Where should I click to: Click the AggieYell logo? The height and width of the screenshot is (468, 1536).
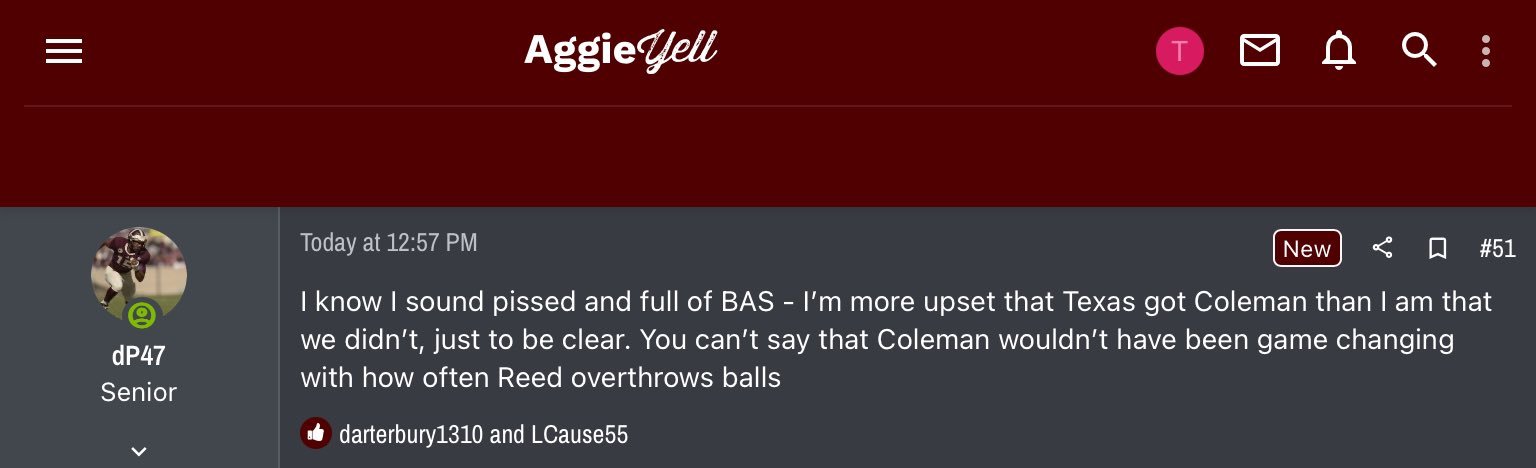pos(620,50)
